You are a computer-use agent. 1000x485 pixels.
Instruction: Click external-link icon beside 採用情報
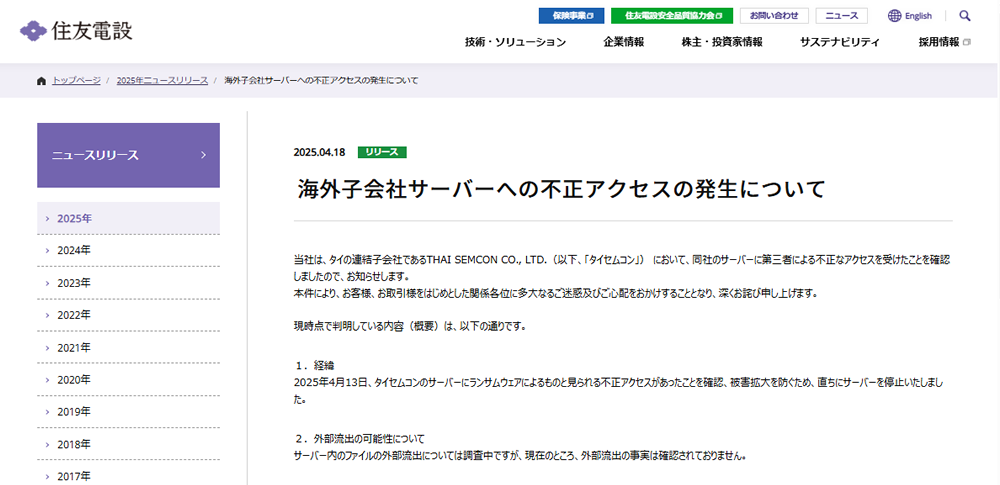pos(966,42)
